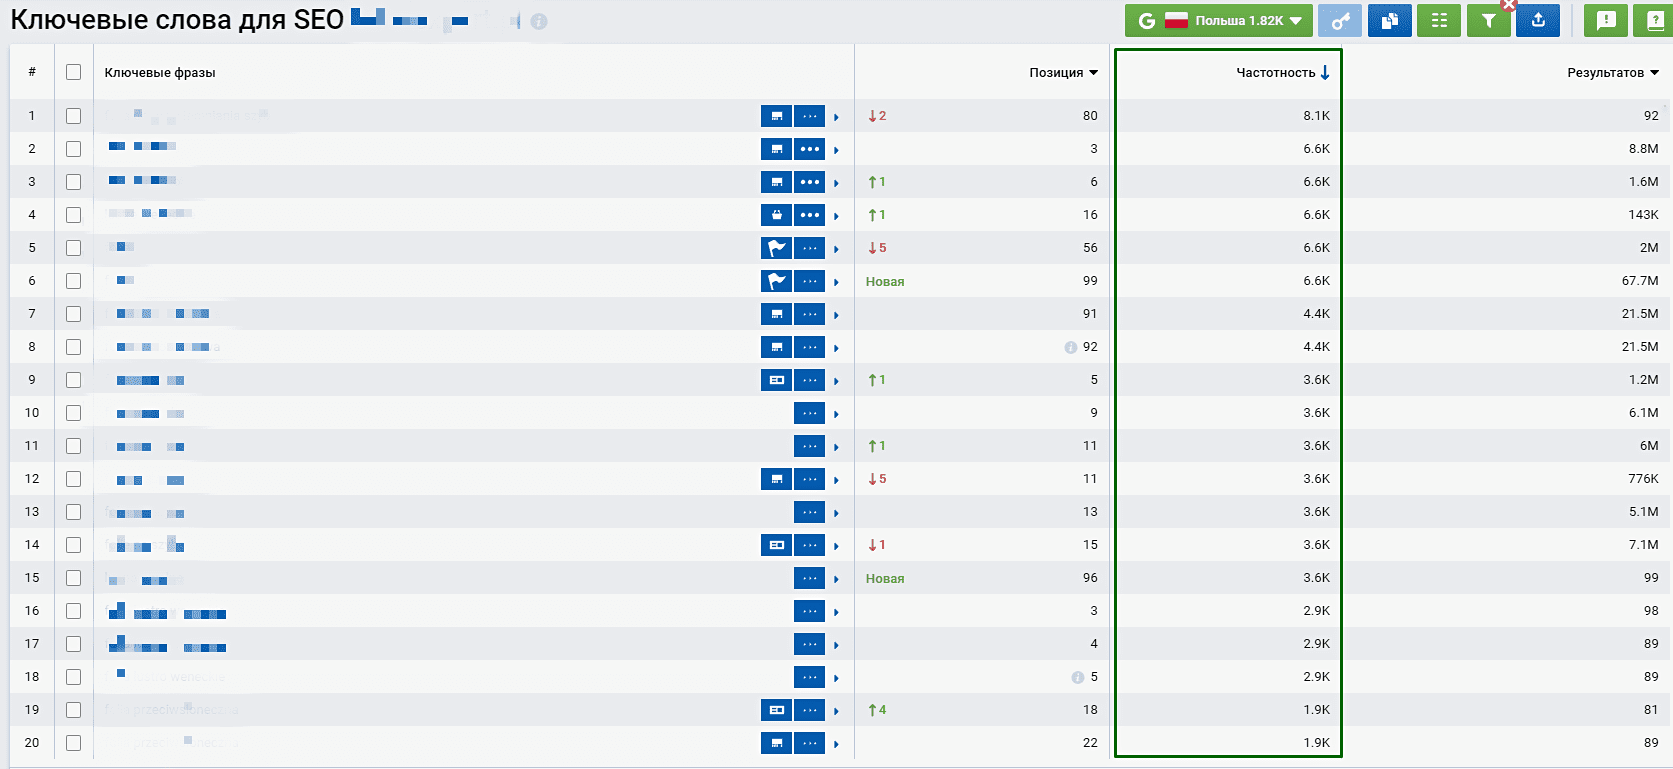Click the flag icon in row 5
The height and width of the screenshot is (769, 1673).
coord(776,248)
